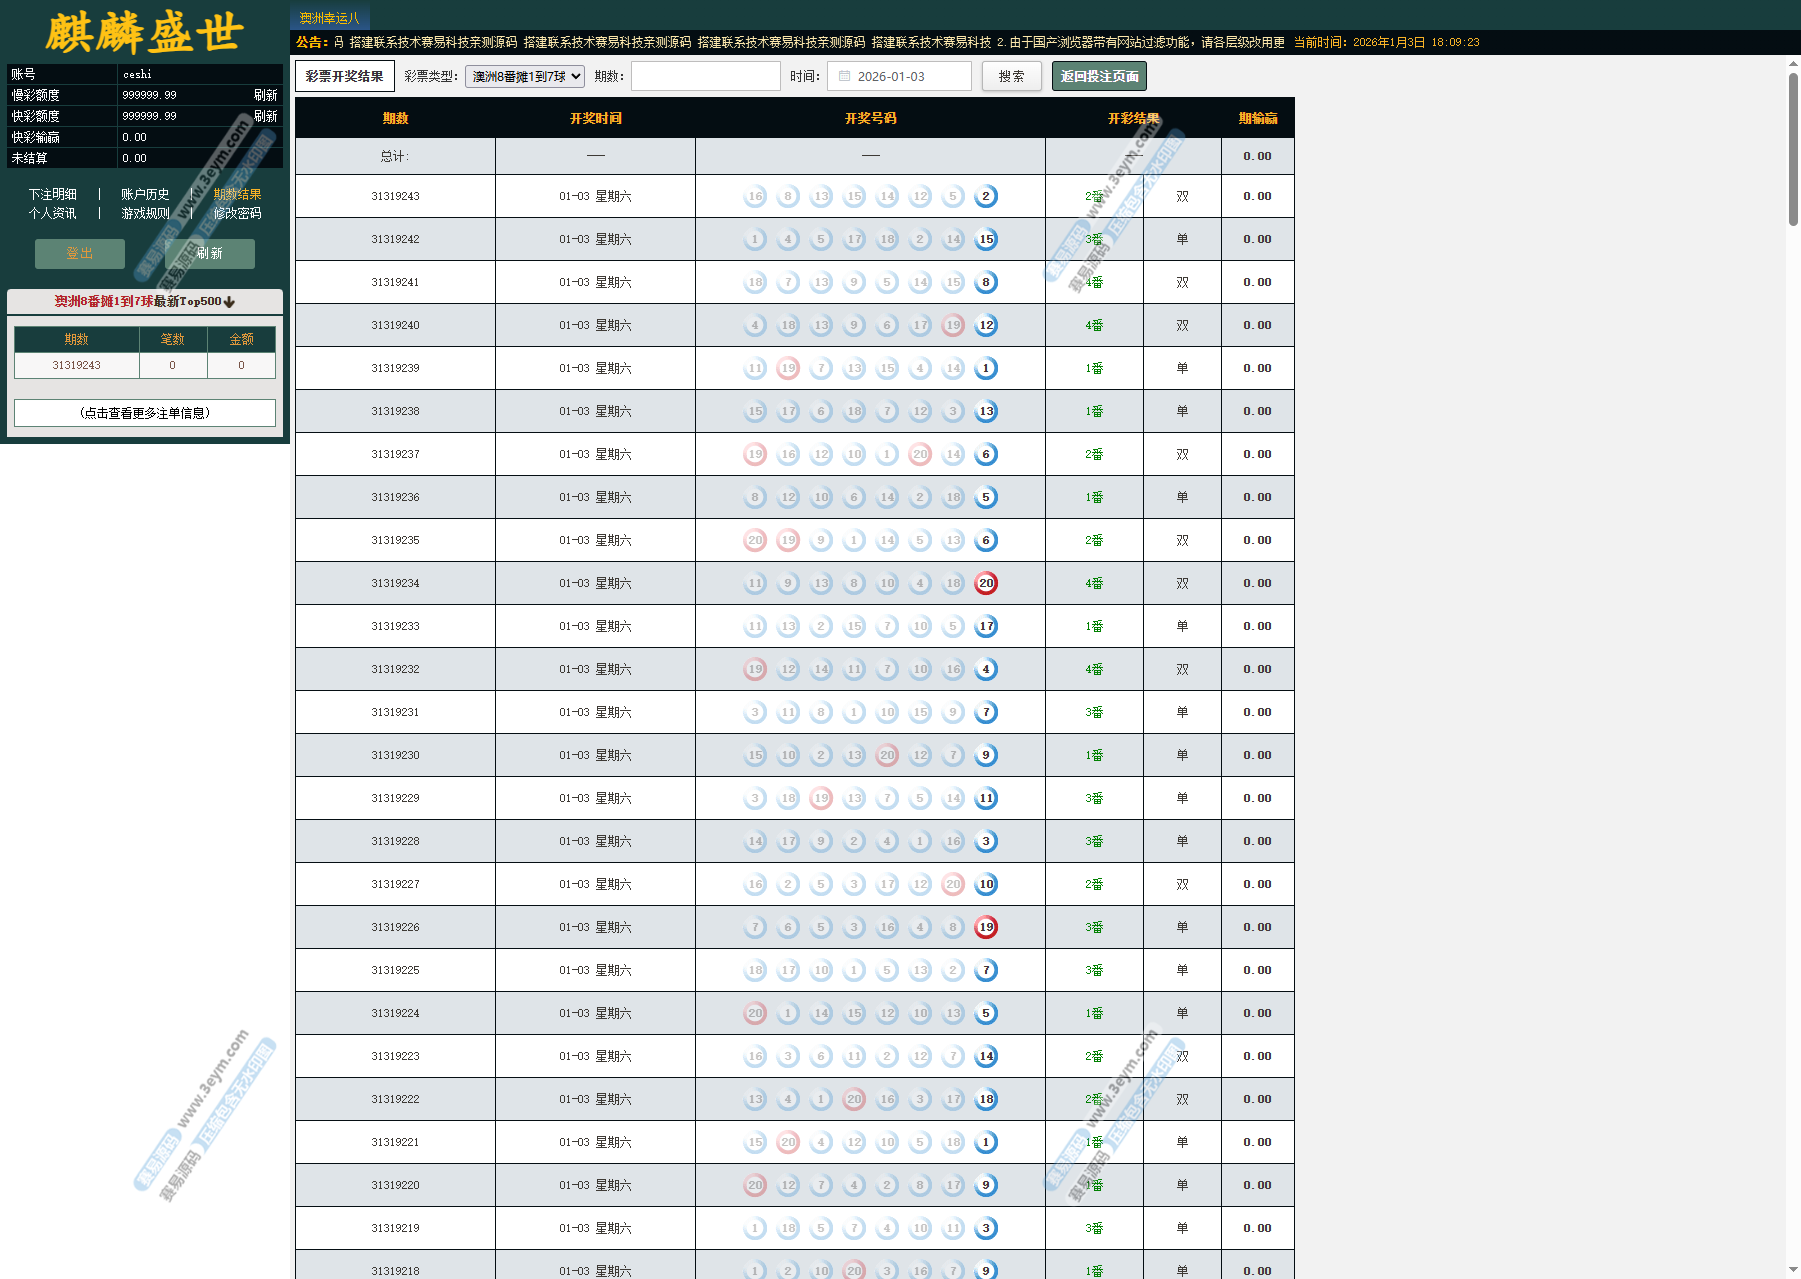The height and width of the screenshot is (1279, 1801).
Task: Focus the 期数 input field
Action: point(705,76)
